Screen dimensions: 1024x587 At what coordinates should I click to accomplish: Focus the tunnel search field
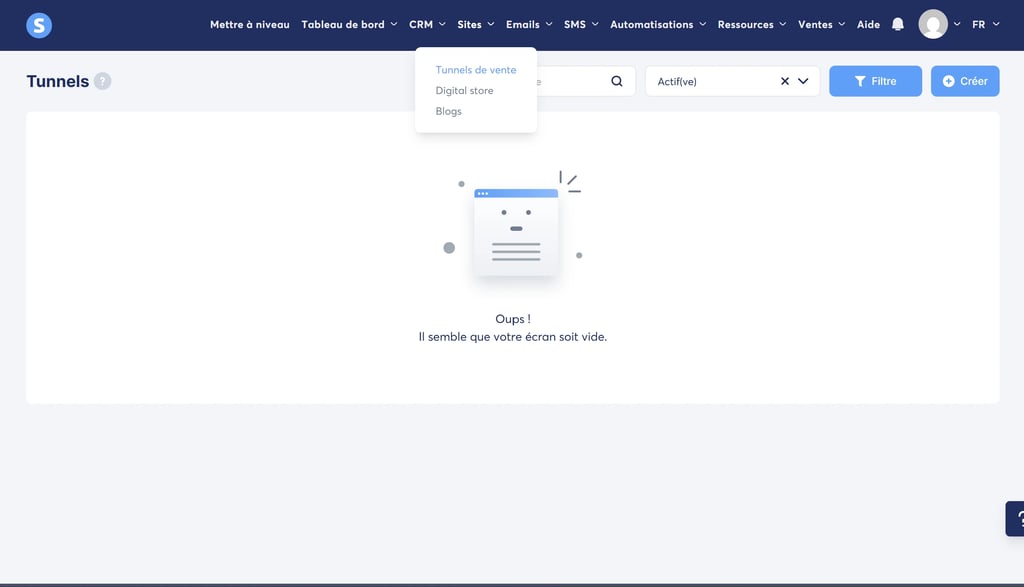click(x=573, y=81)
